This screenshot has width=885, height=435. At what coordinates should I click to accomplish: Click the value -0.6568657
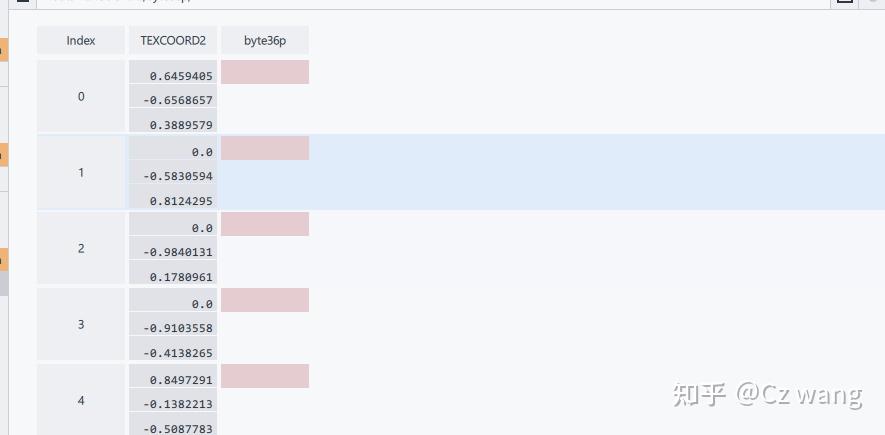pyautogui.click(x=178, y=101)
